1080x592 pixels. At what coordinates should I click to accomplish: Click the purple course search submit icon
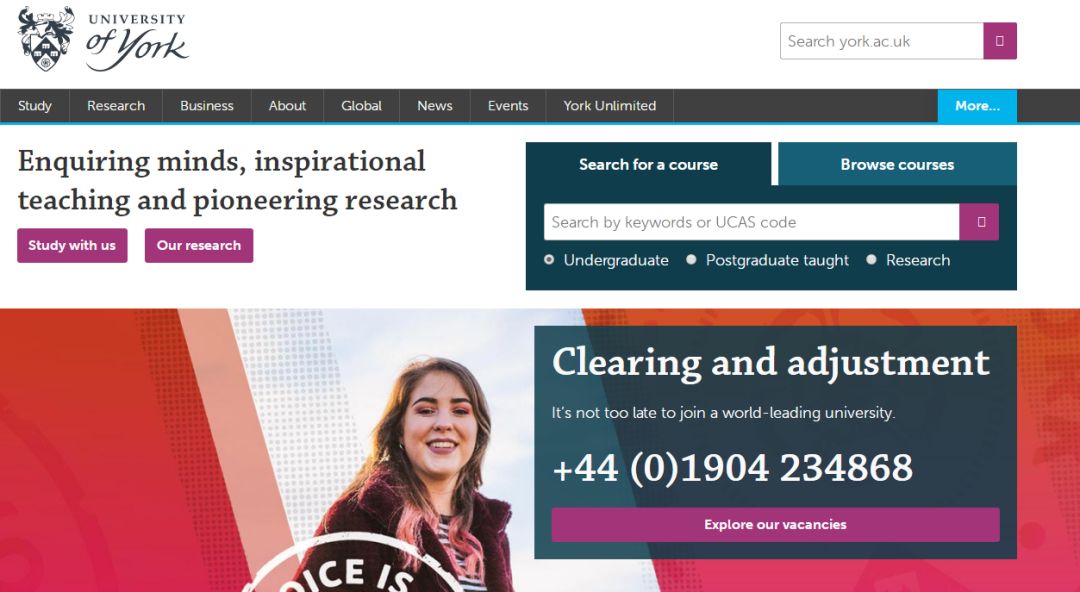[x=979, y=222]
